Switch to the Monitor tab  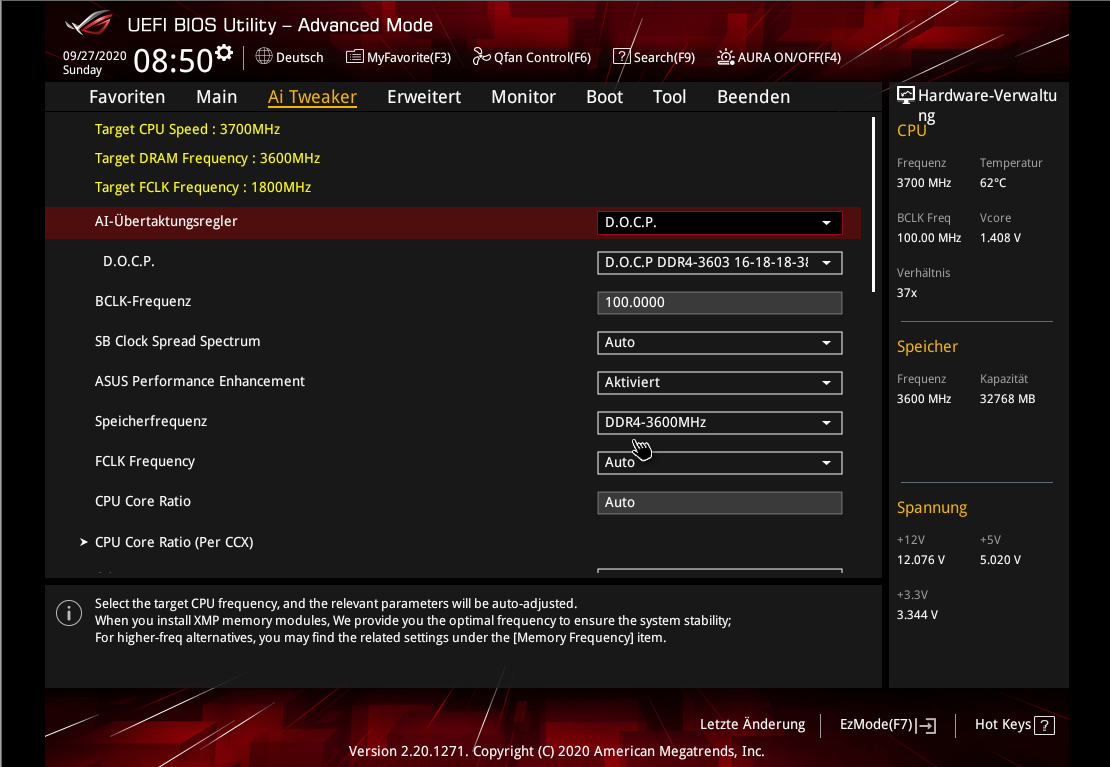pos(523,97)
